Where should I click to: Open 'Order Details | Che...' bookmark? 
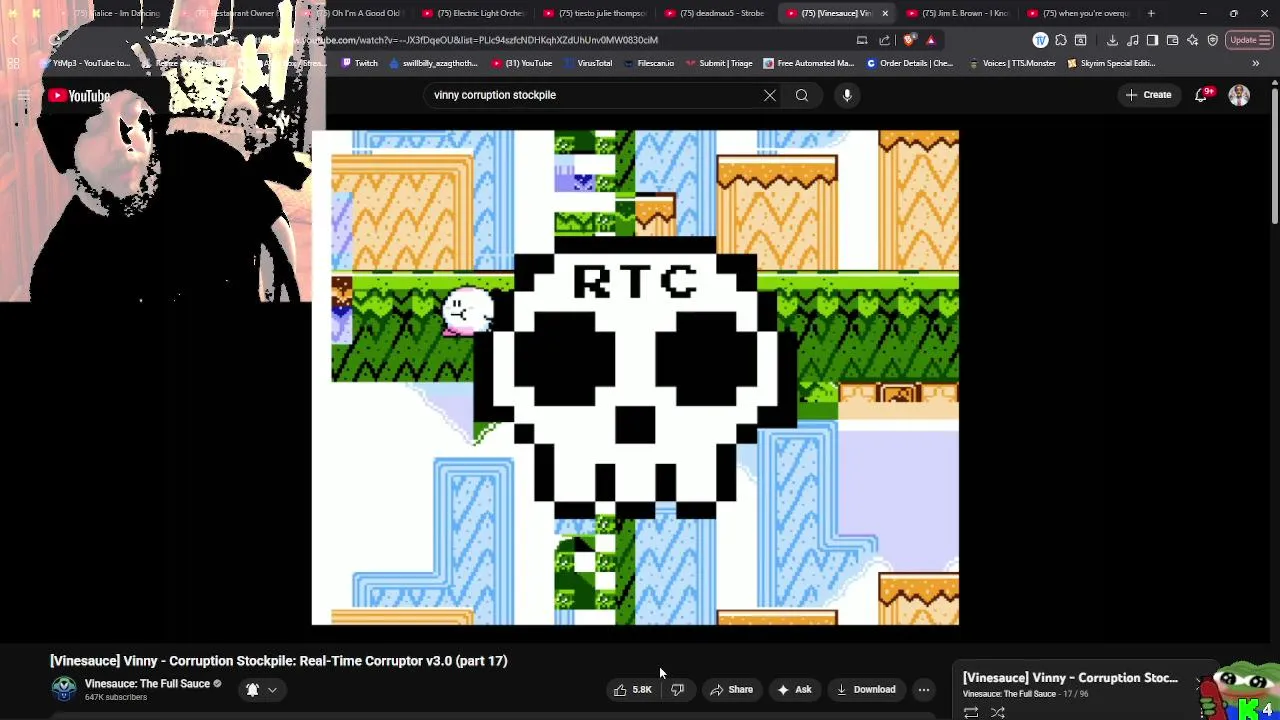[x=910, y=63]
